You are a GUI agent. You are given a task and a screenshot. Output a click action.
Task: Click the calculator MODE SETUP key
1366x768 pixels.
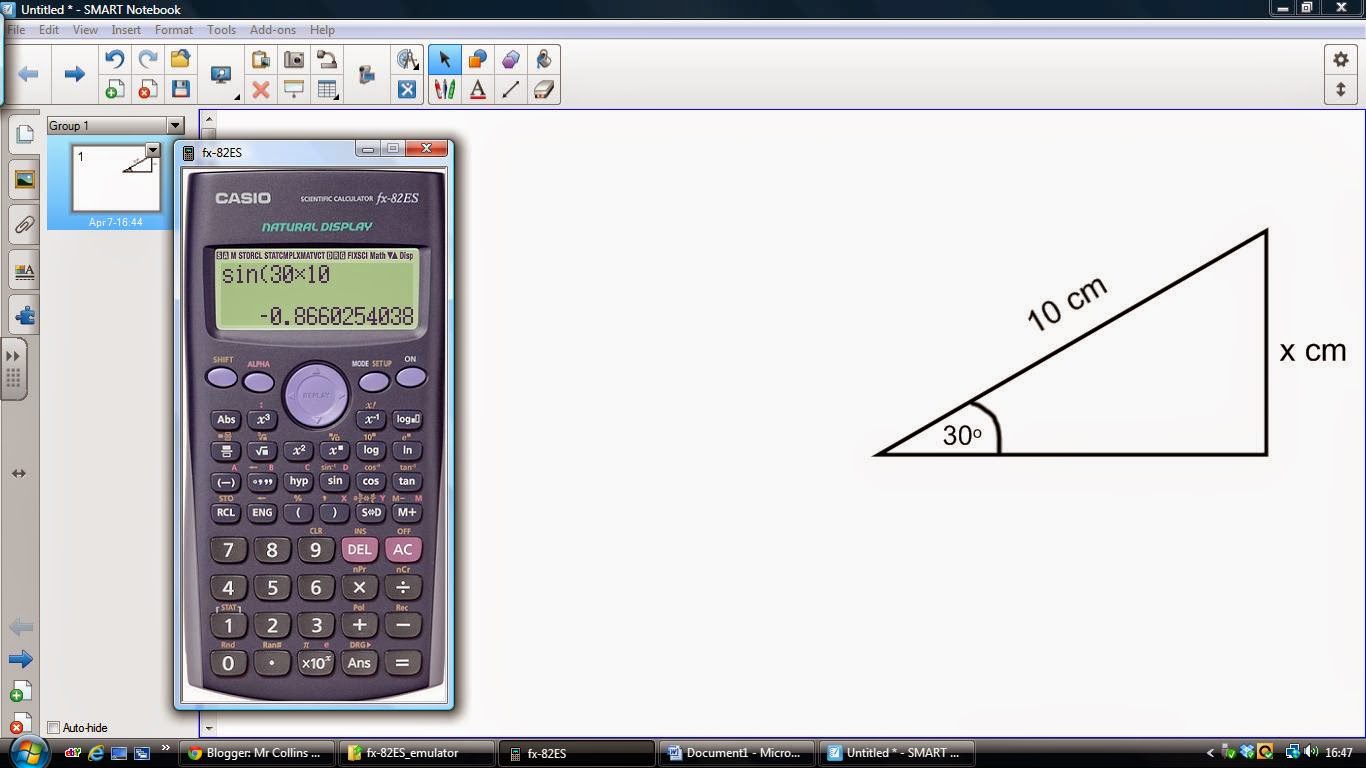373,381
